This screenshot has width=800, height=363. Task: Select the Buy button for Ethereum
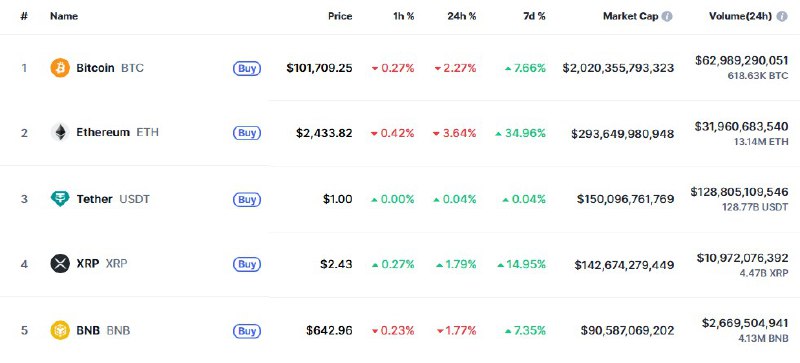247,133
